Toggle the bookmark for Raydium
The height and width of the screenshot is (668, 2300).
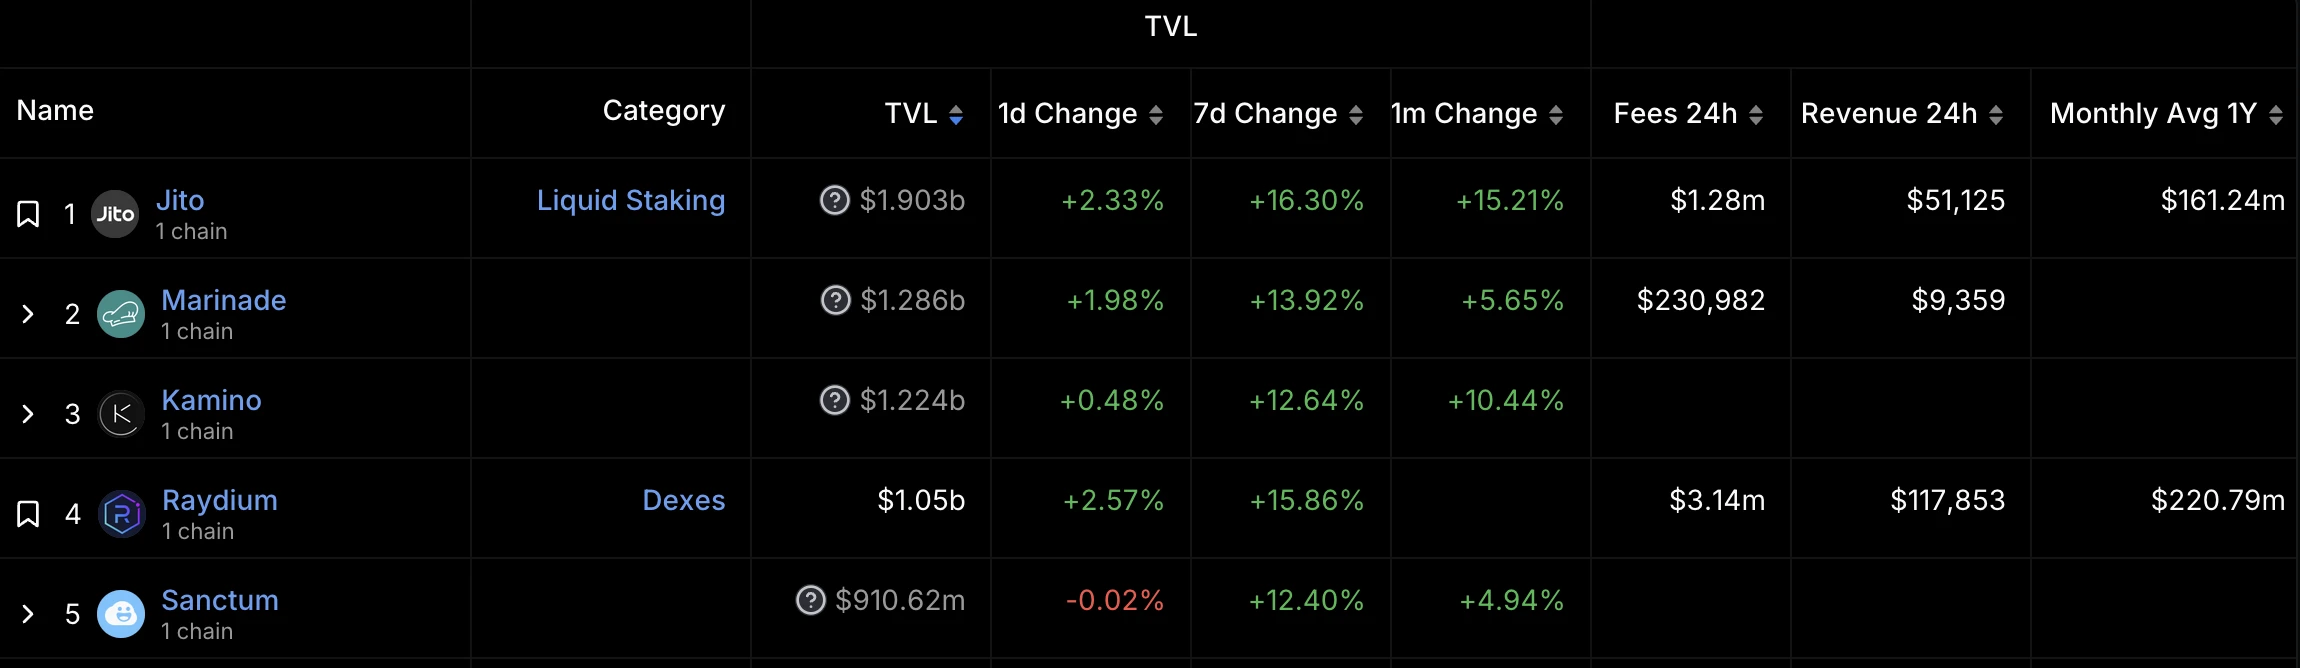pos(28,514)
